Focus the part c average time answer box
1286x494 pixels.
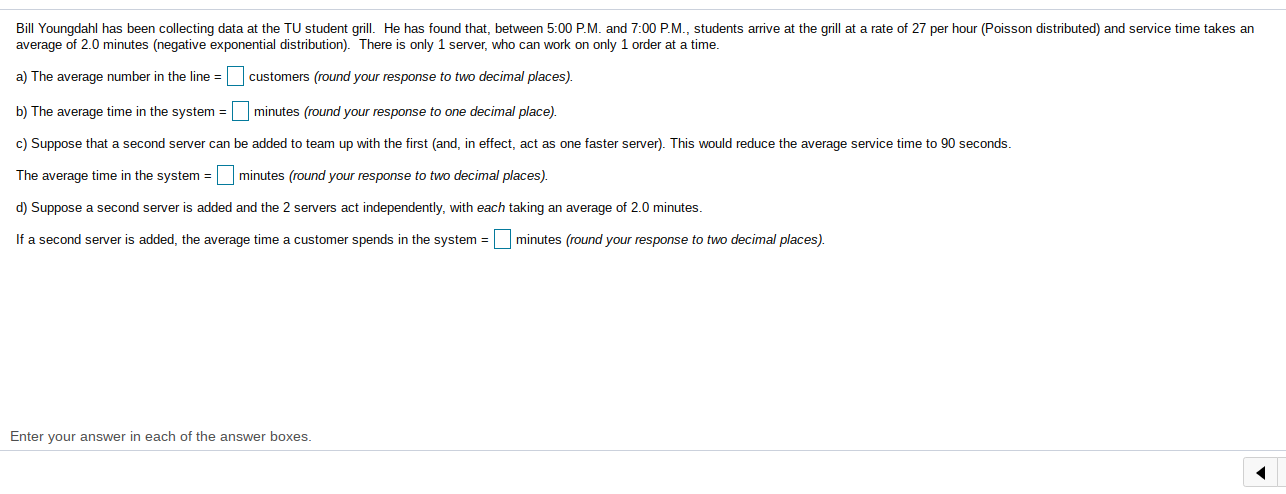[x=226, y=175]
